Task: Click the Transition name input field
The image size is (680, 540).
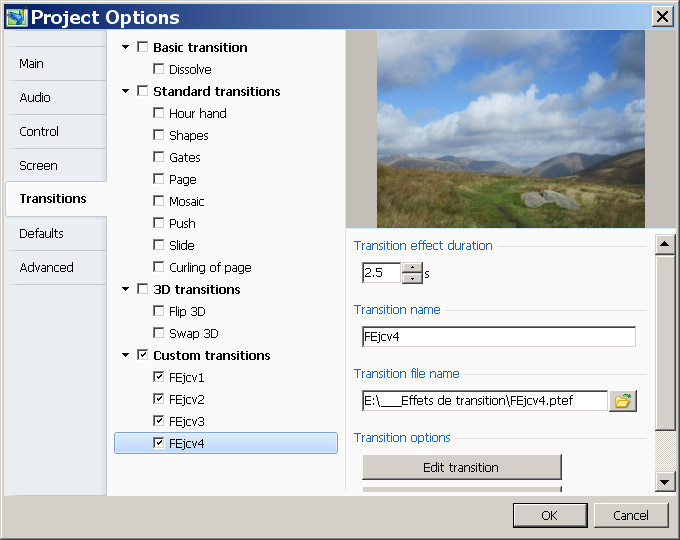Action: coord(499,337)
